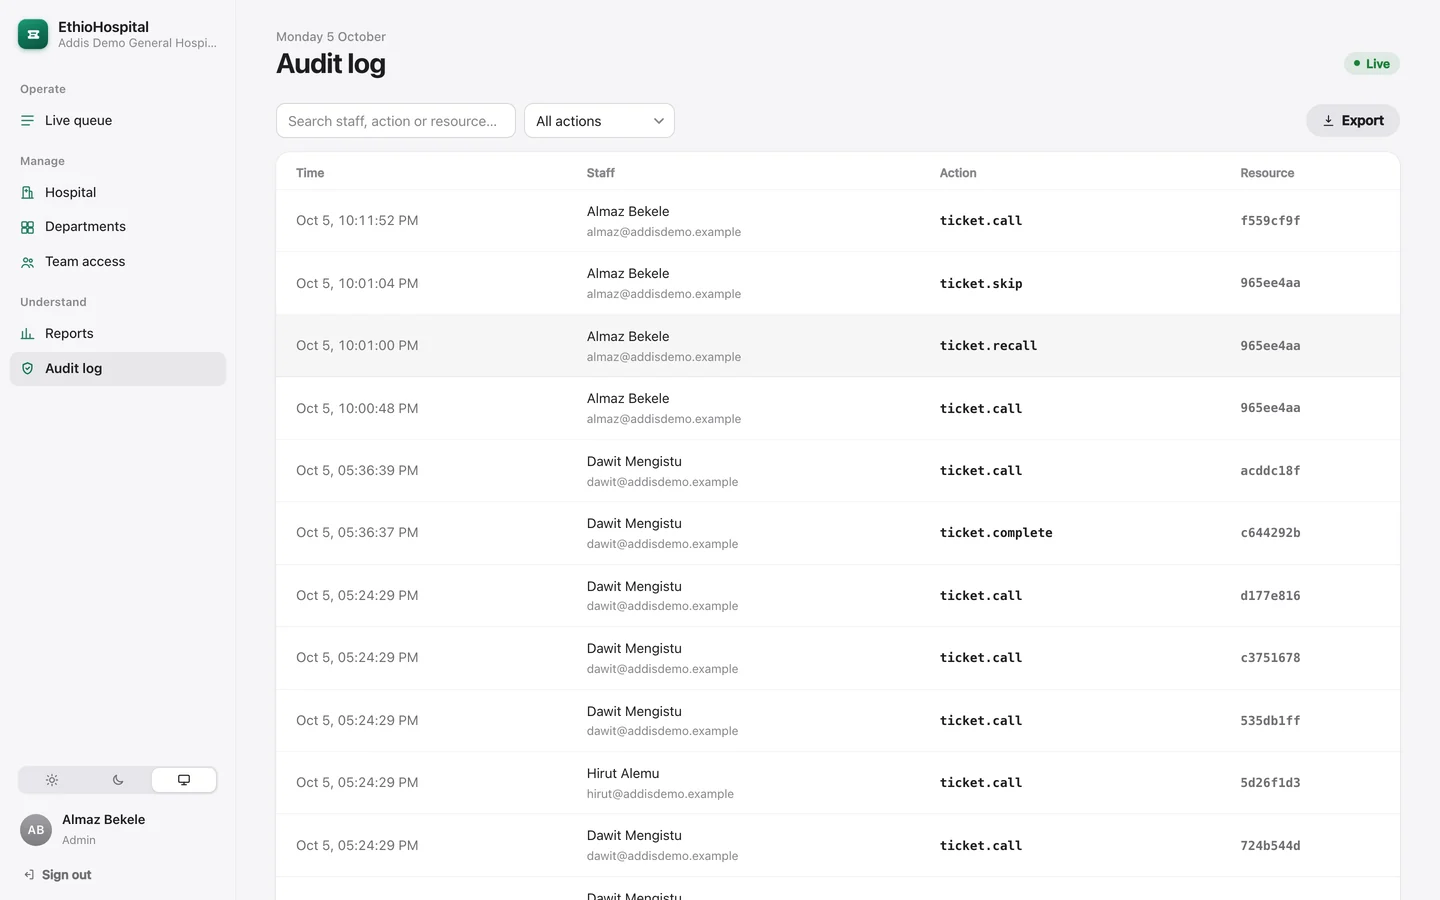Screen dimensions: 1440x900
Task: Click the Departments grid icon
Action: click(x=27, y=227)
